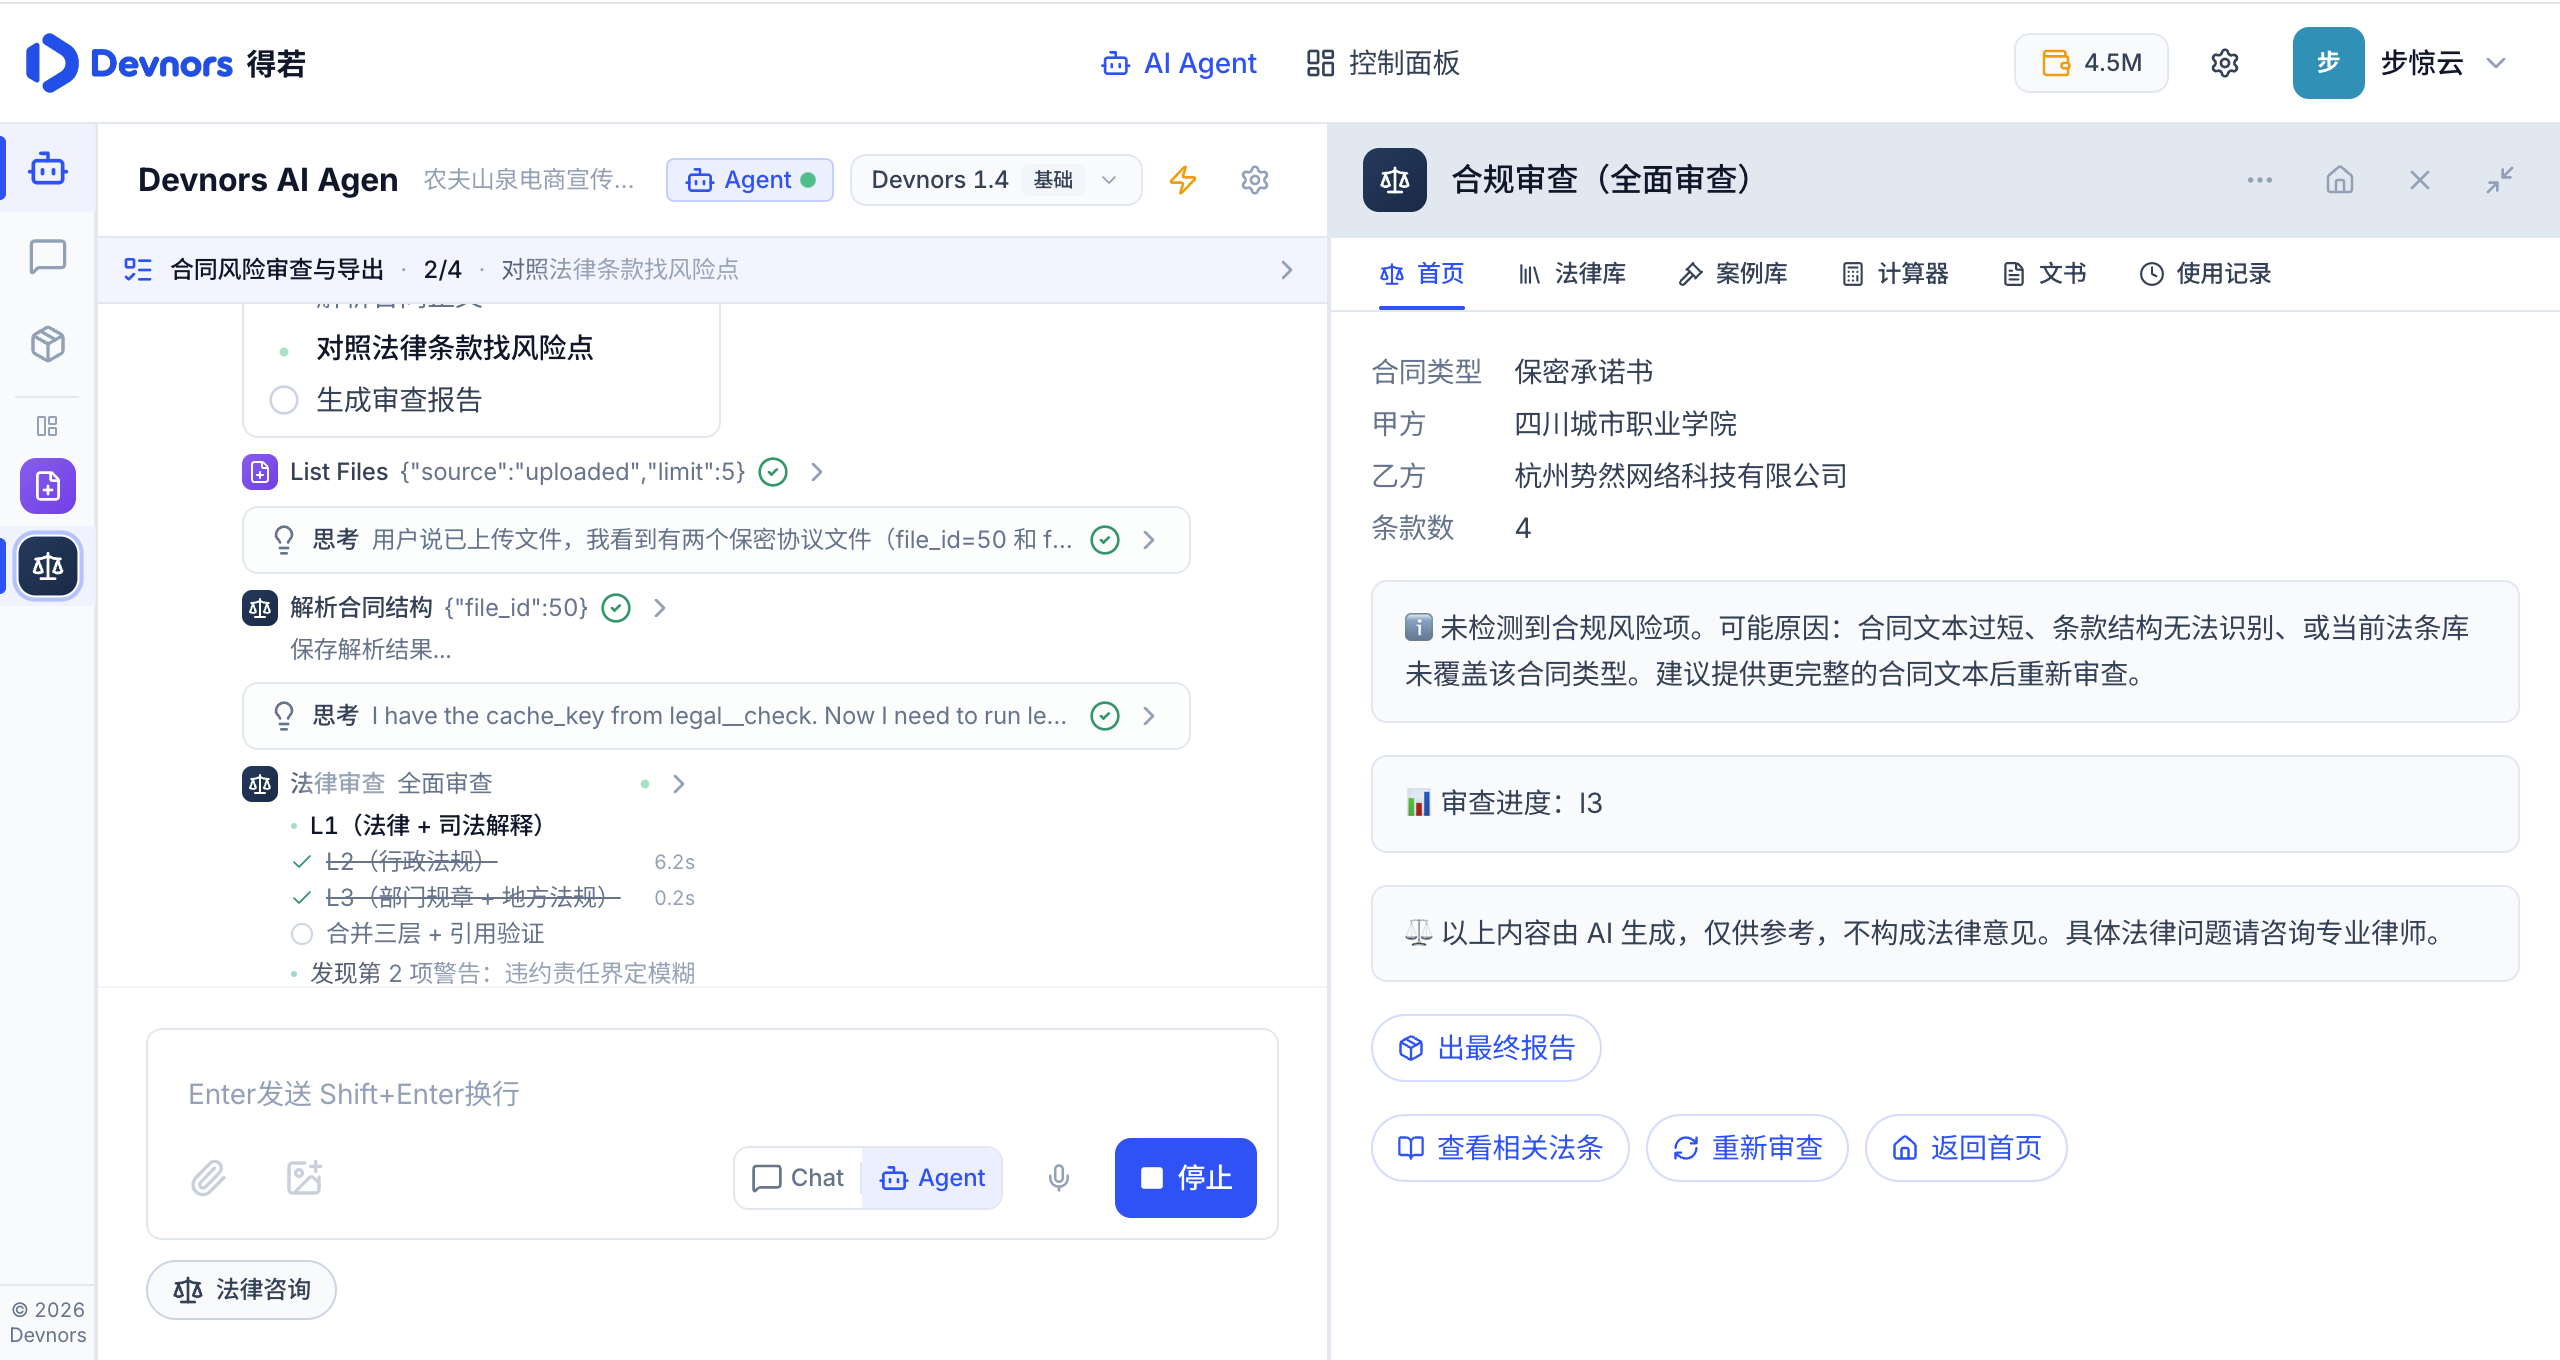Attach a file with the paperclip icon
This screenshot has height=1360, width=2560.
click(x=208, y=1178)
